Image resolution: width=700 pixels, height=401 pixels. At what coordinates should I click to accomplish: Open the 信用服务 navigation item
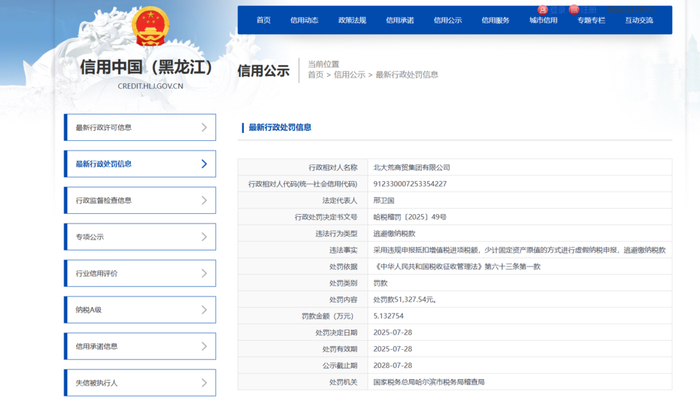[496, 20]
